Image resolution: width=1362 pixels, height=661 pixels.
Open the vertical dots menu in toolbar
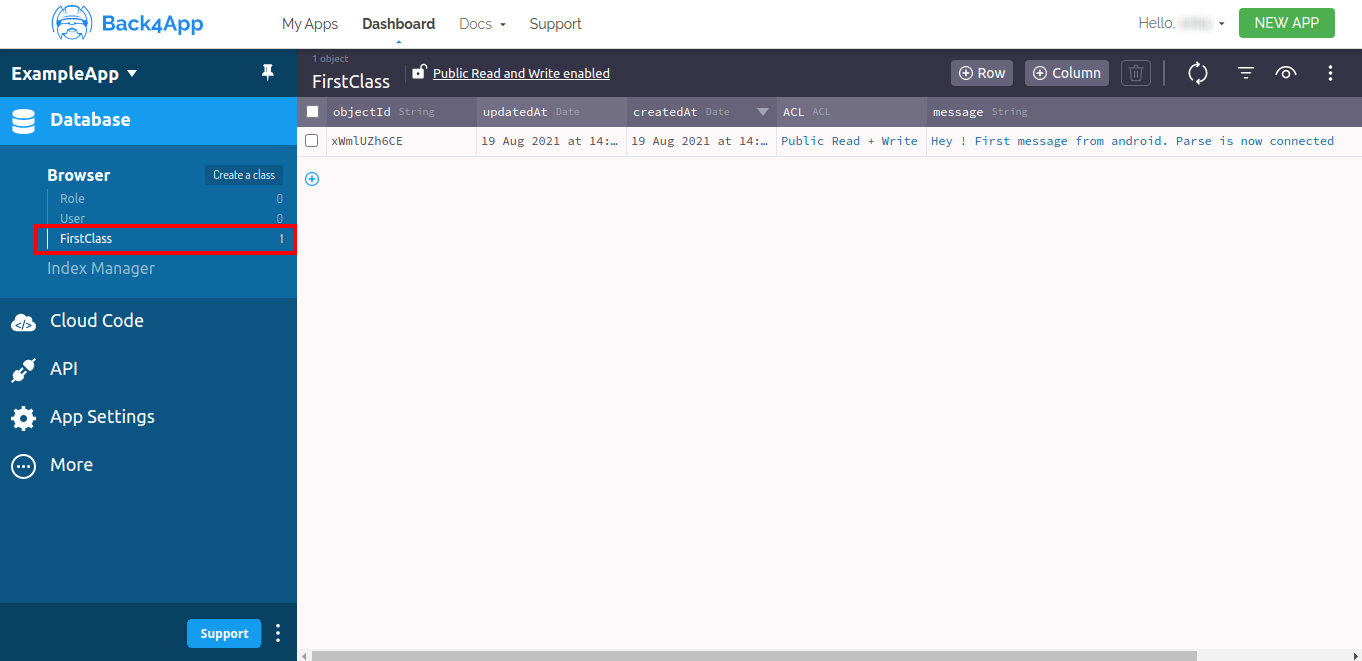pos(1330,73)
